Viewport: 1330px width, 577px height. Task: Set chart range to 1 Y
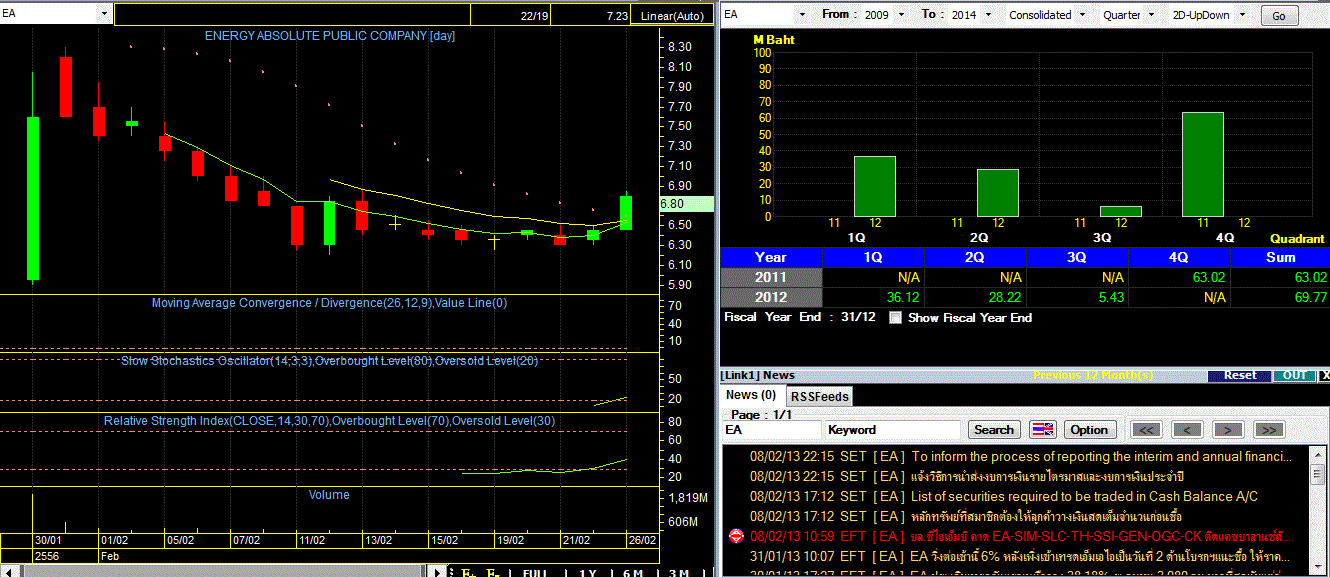(587, 572)
